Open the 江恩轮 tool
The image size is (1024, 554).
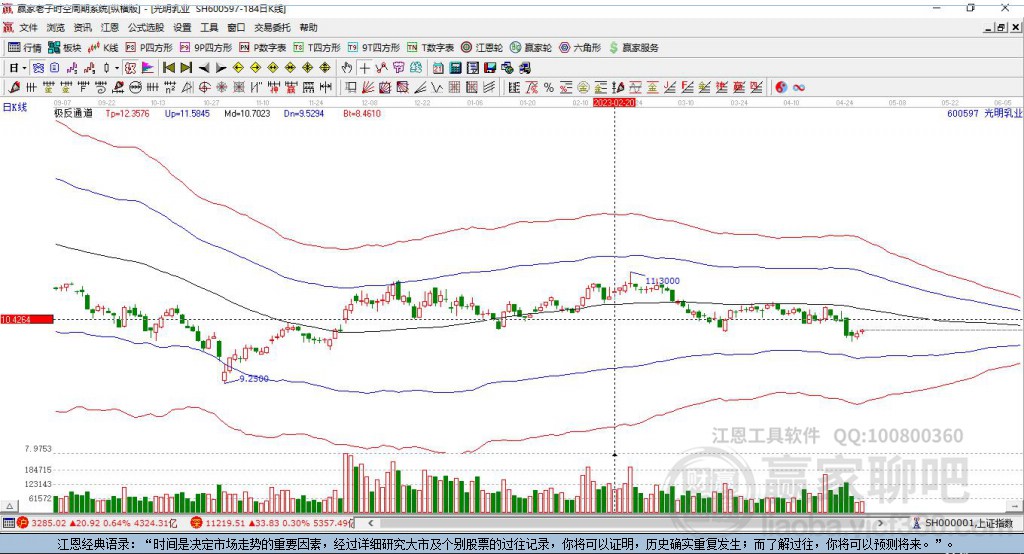(482, 48)
